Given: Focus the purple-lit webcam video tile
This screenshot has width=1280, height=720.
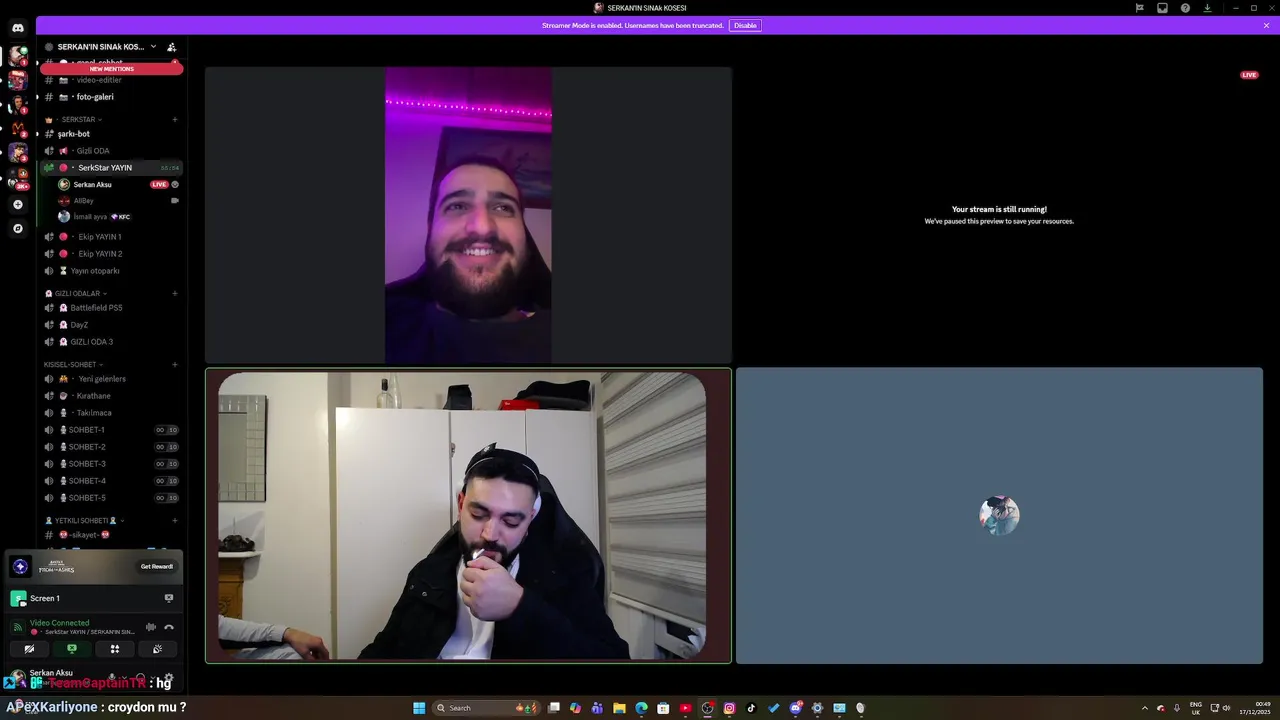Looking at the screenshot, I should (468, 215).
